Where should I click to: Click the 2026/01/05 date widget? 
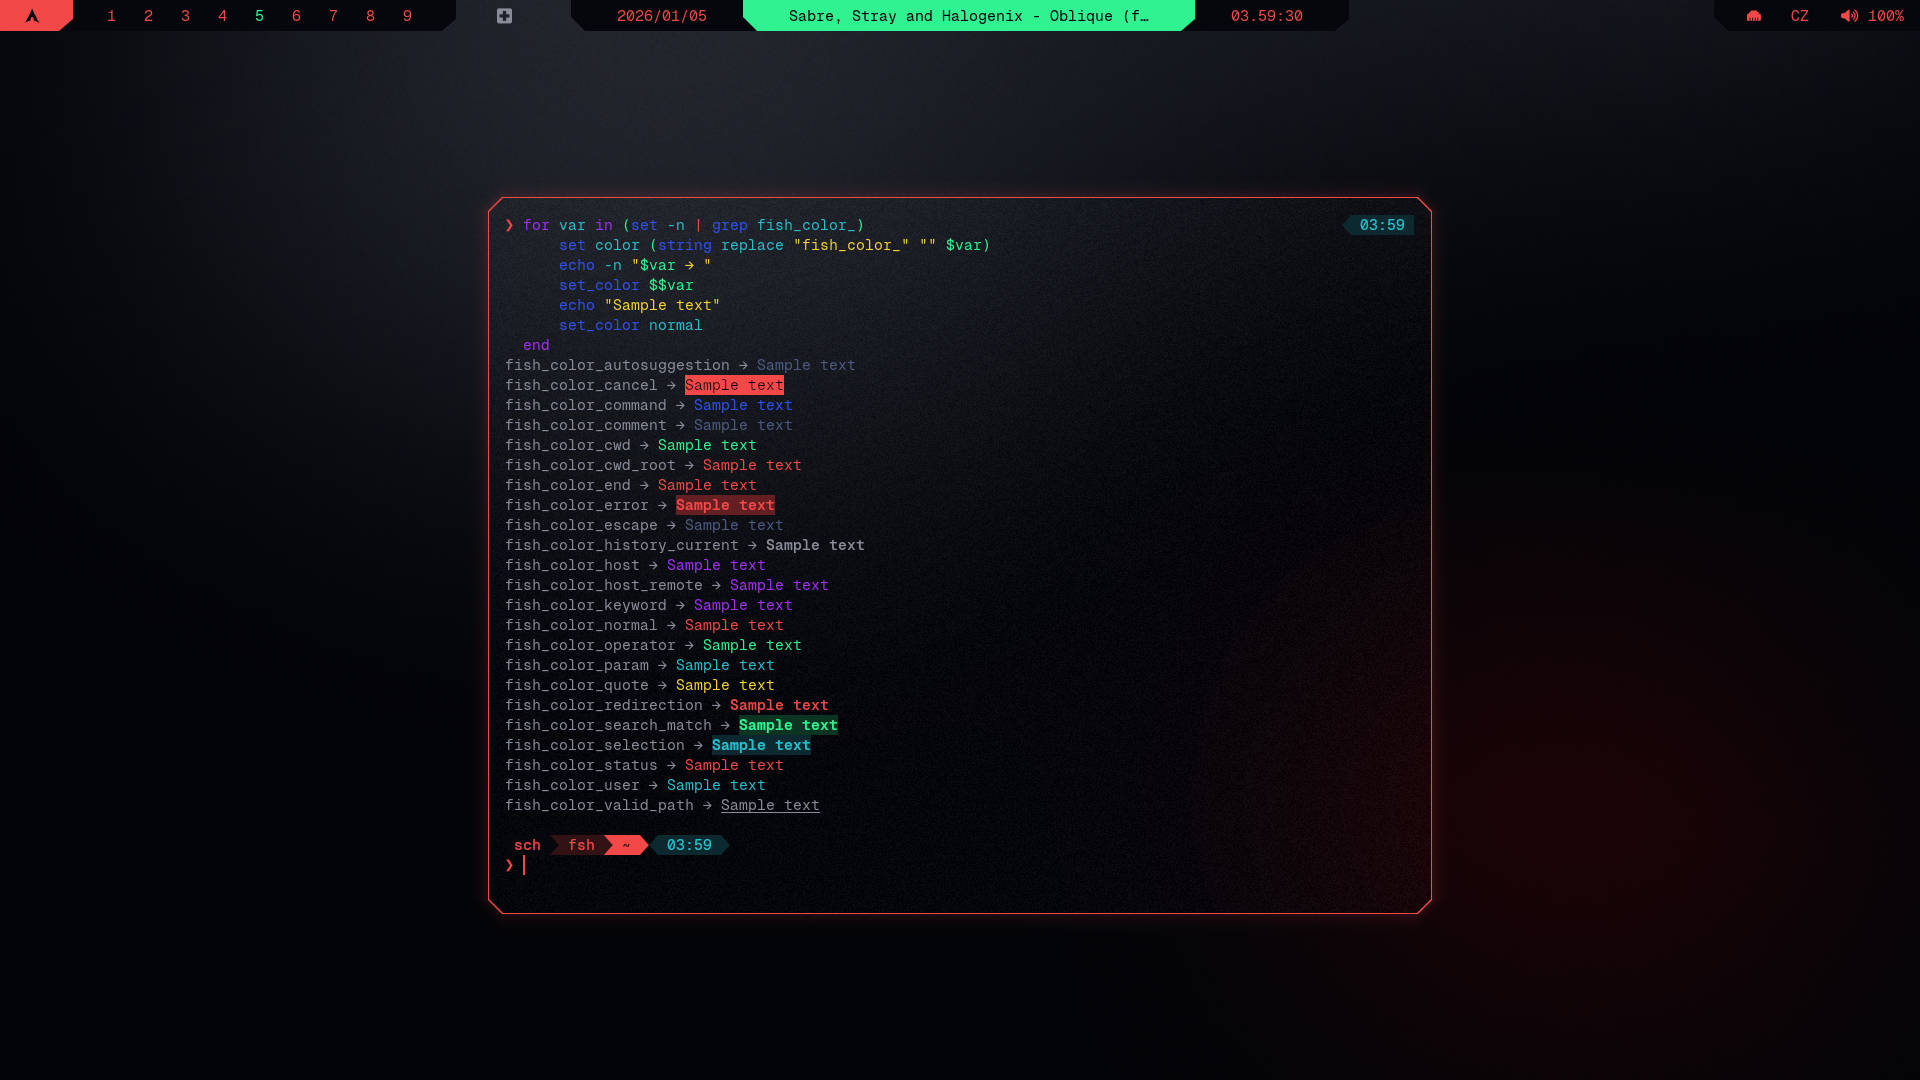(661, 16)
